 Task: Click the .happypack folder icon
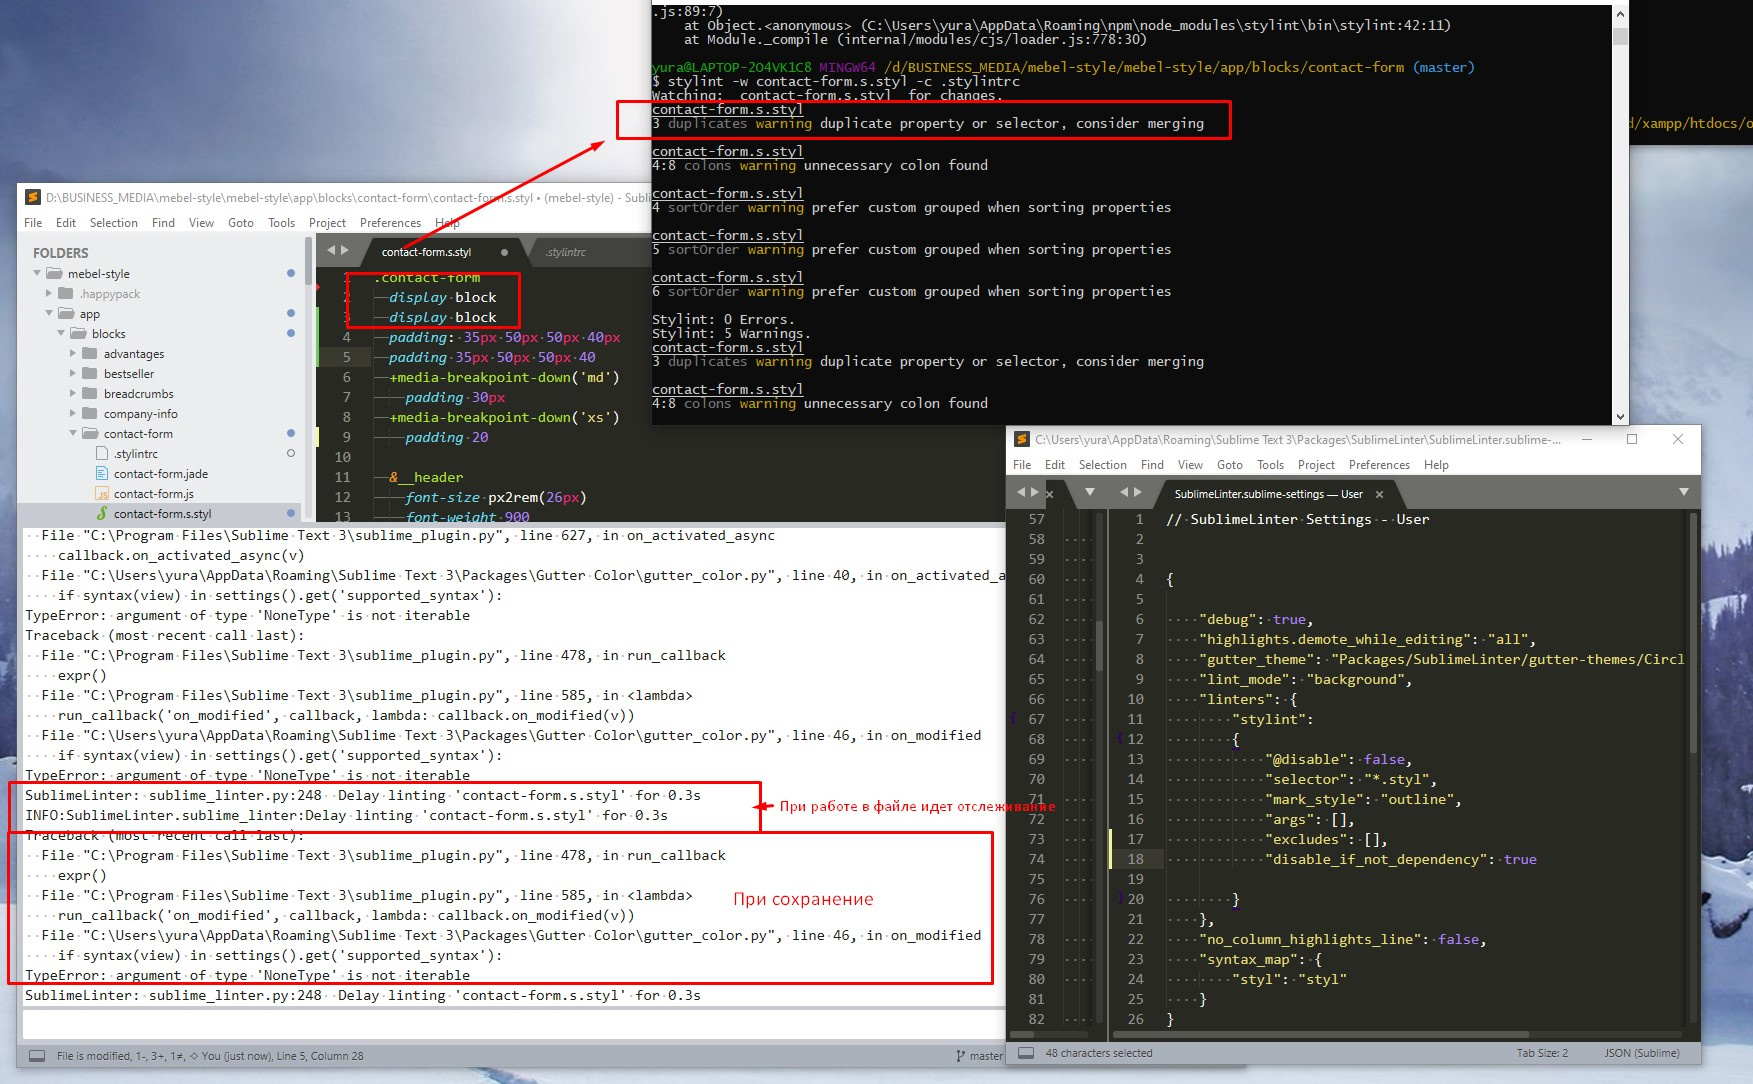point(66,293)
